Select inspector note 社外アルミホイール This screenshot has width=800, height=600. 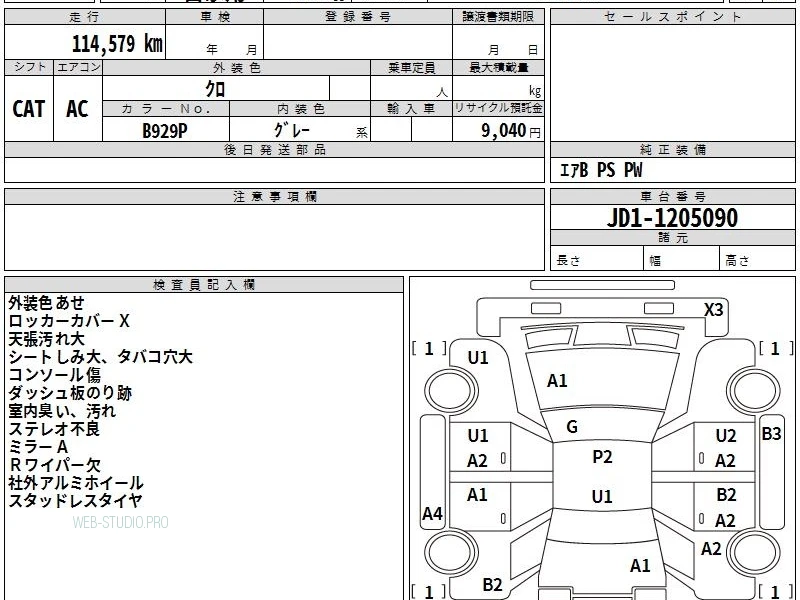[76, 483]
